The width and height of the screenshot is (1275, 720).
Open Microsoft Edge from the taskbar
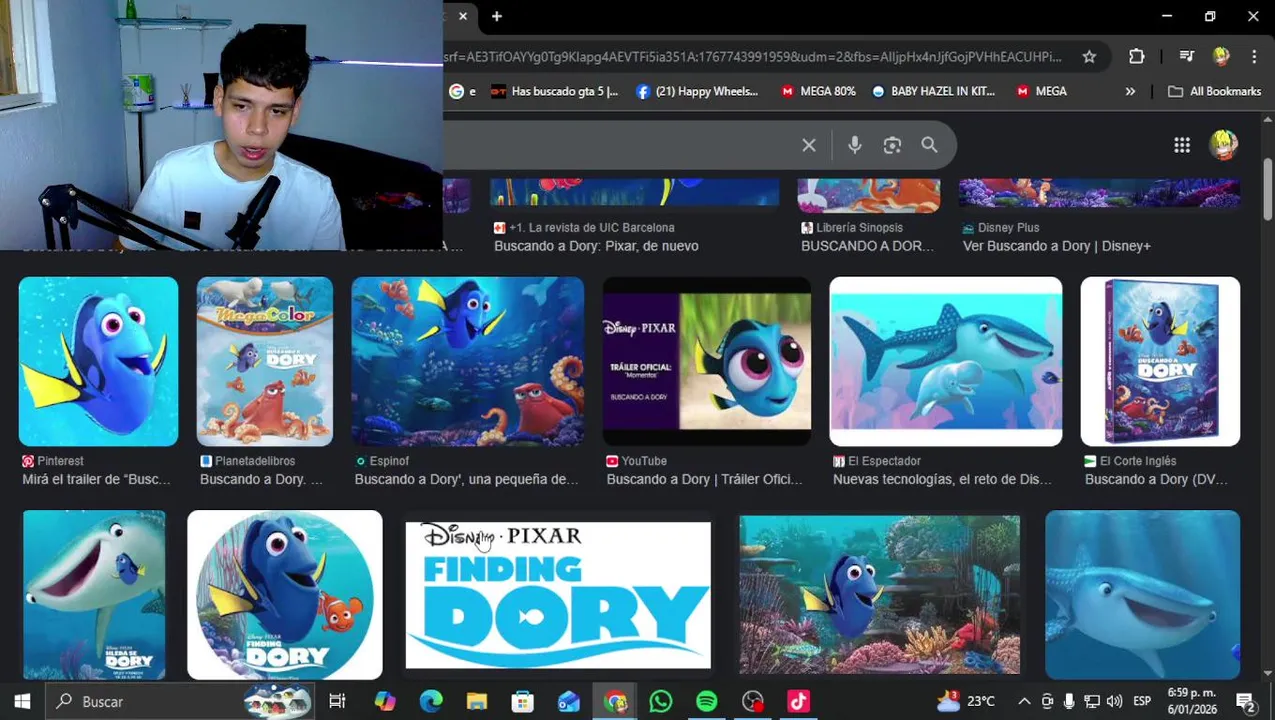click(x=431, y=702)
